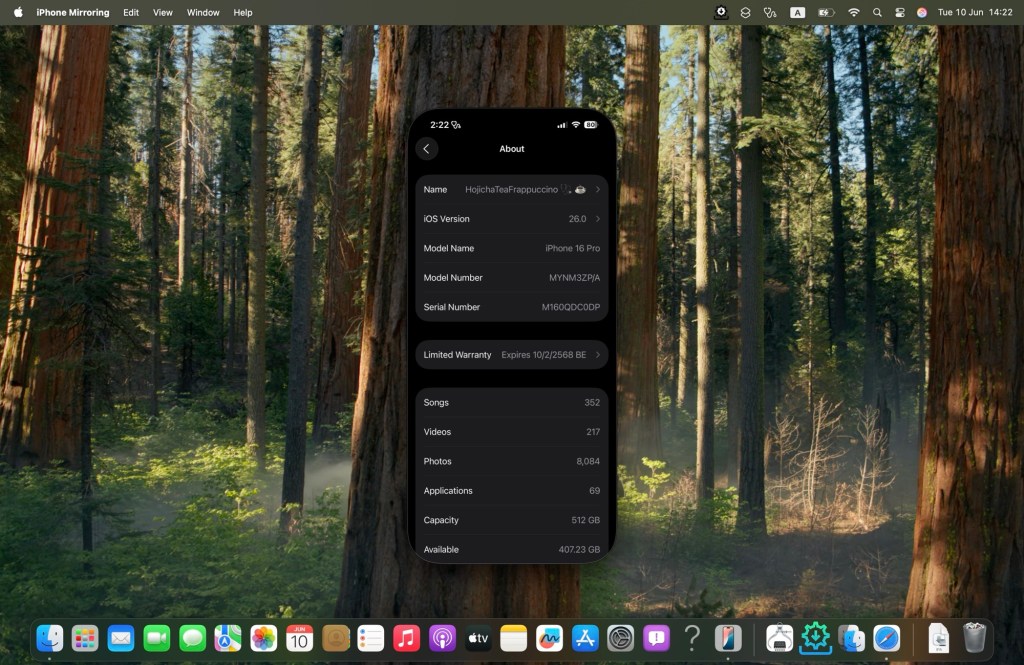Open Control Center in the menu bar
The width and height of the screenshot is (1024, 665).
tap(899, 12)
